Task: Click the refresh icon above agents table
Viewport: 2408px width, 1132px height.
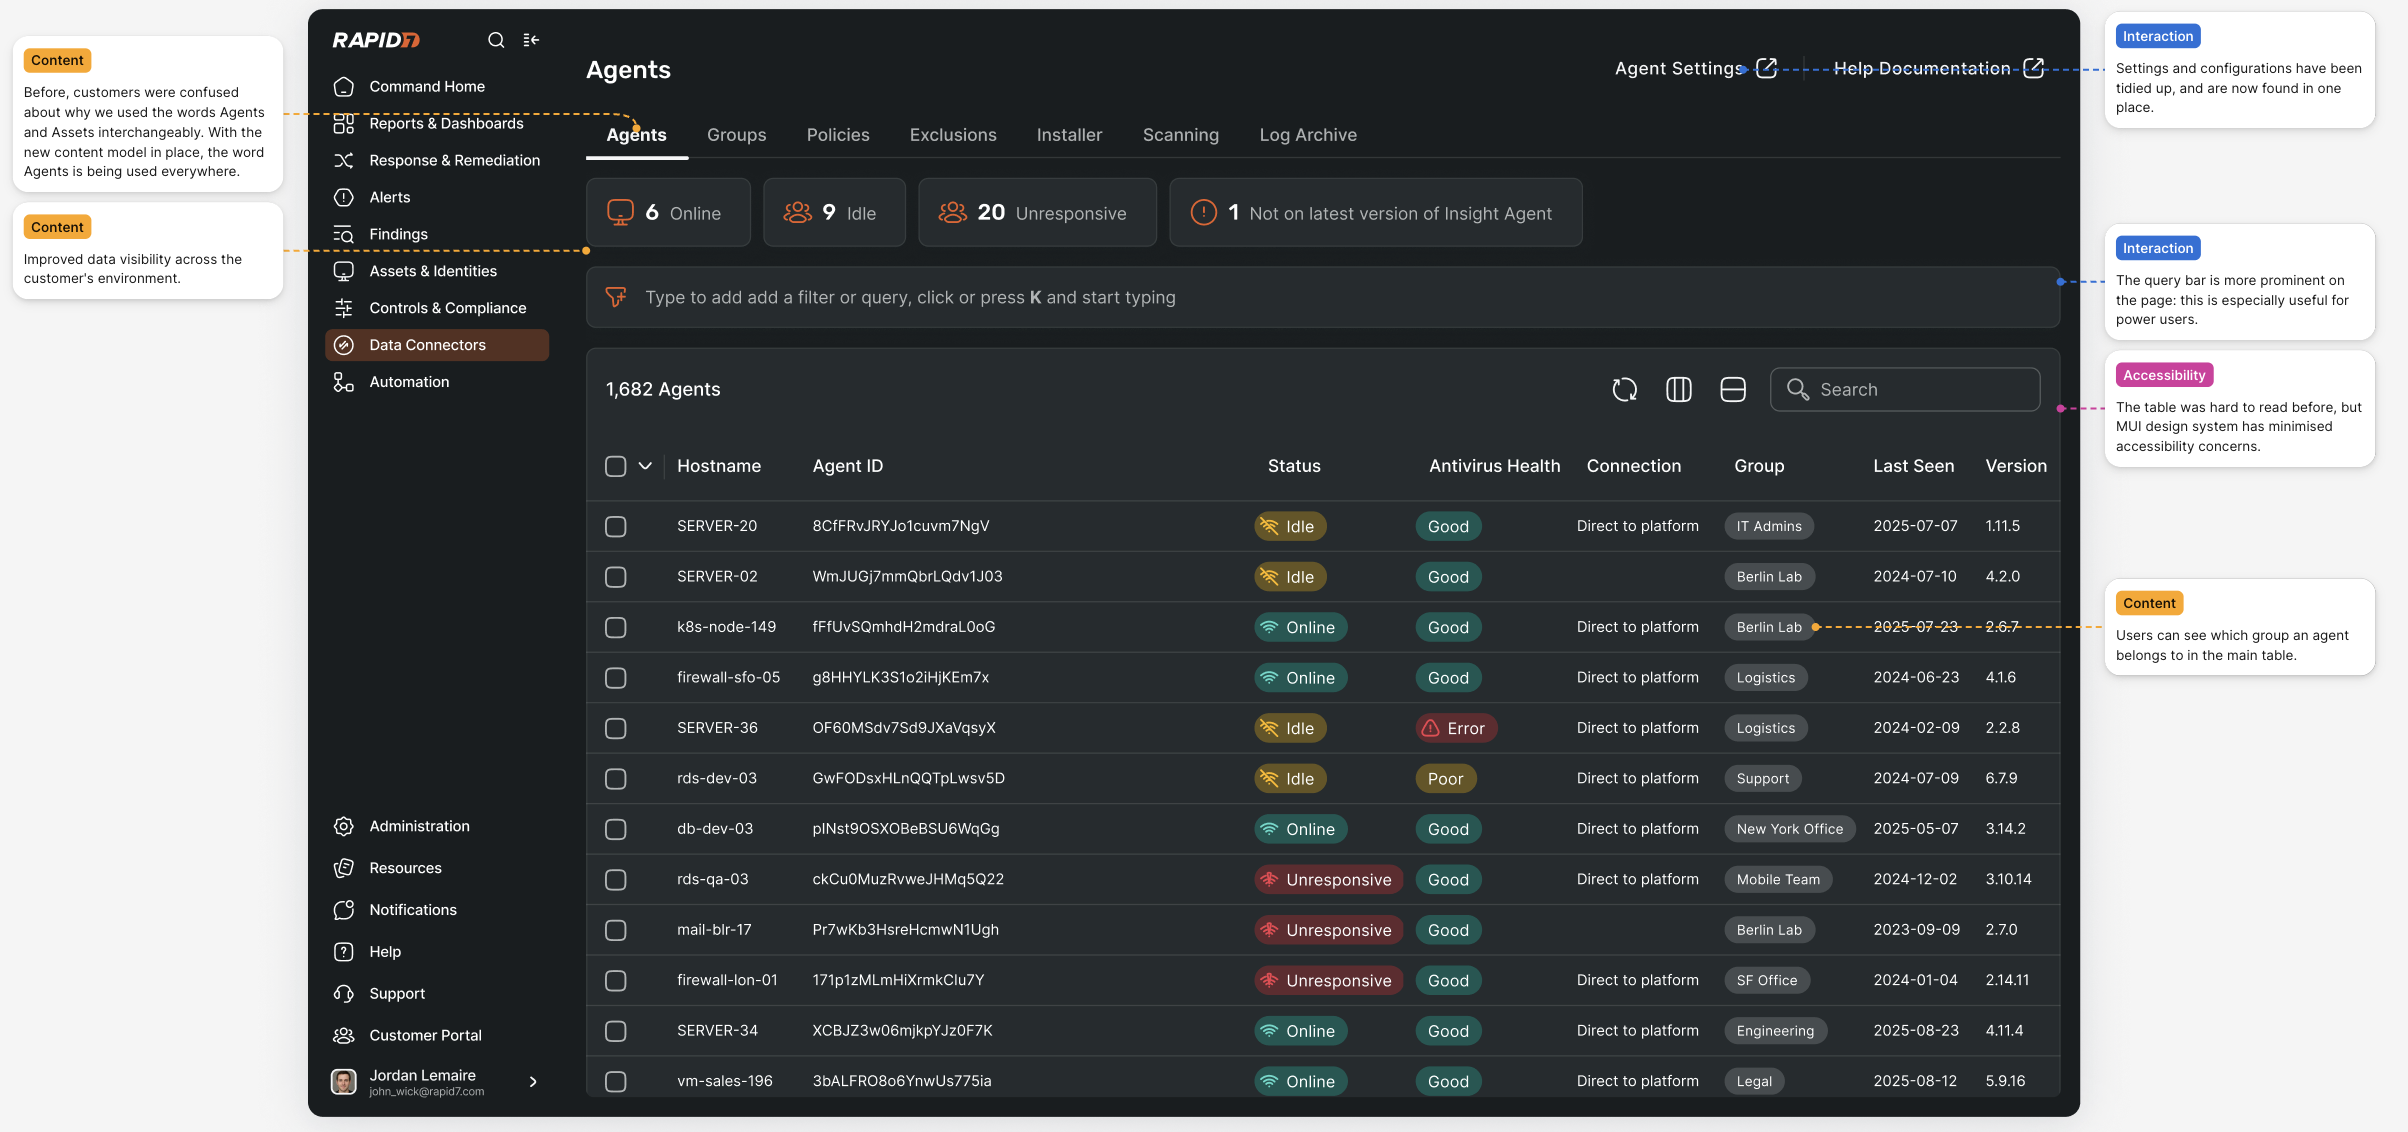Action: [x=1624, y=389]
